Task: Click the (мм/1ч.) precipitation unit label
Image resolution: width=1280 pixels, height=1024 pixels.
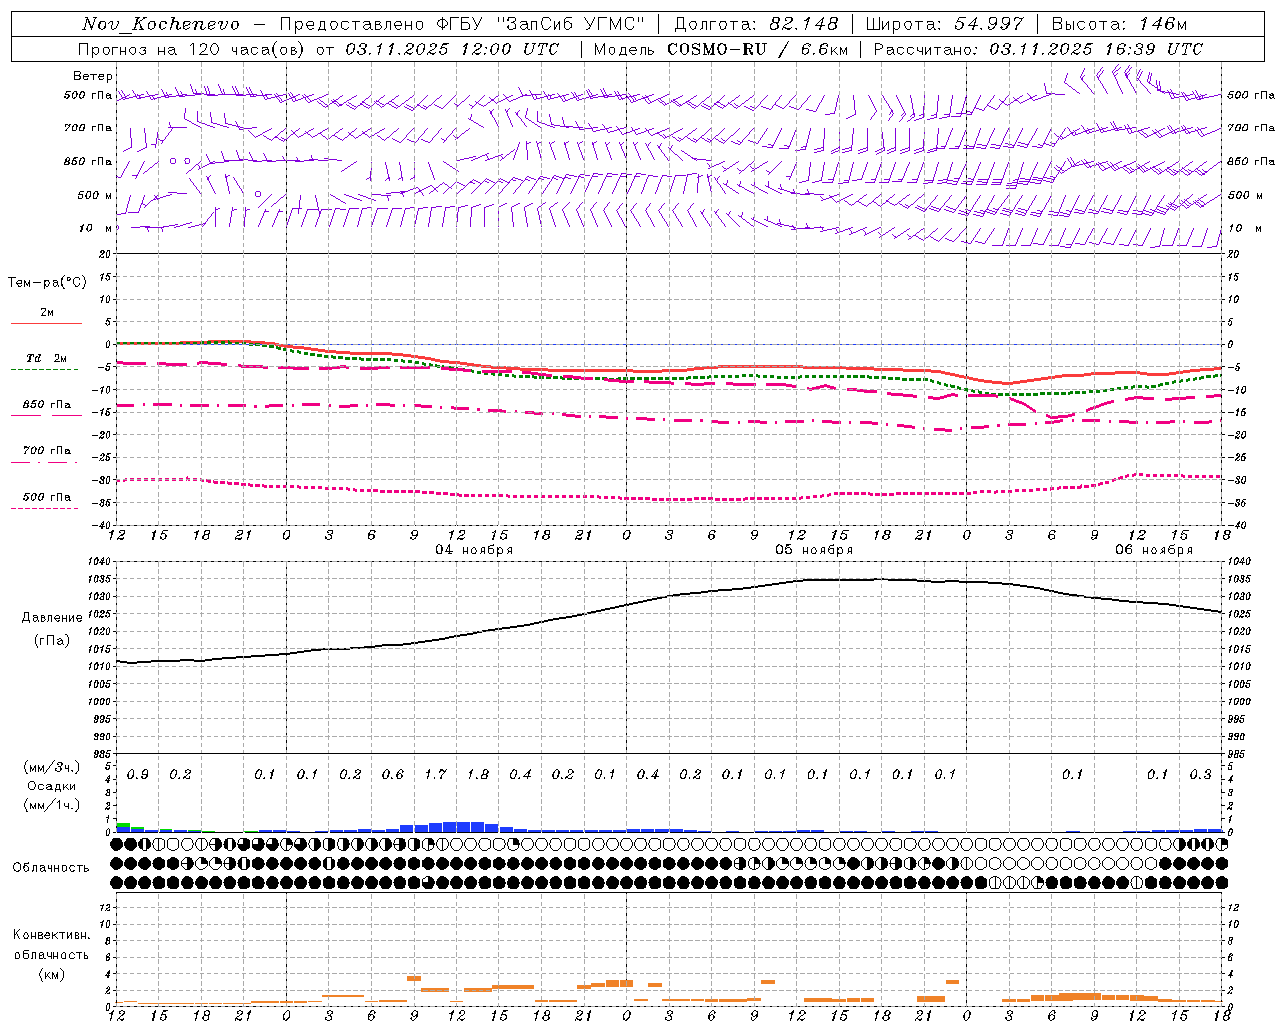Action: click(x=52, y=805)
